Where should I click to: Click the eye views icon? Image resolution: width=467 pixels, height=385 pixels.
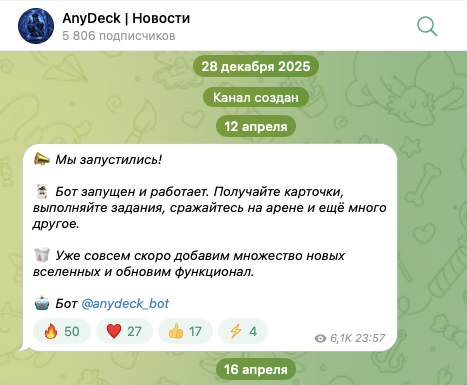(320, 338)
